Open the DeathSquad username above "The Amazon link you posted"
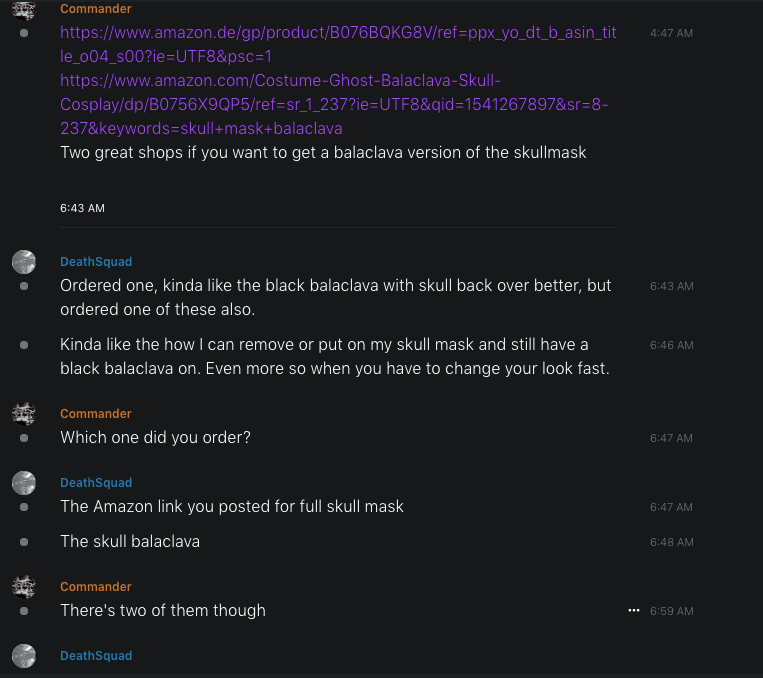 96,483
